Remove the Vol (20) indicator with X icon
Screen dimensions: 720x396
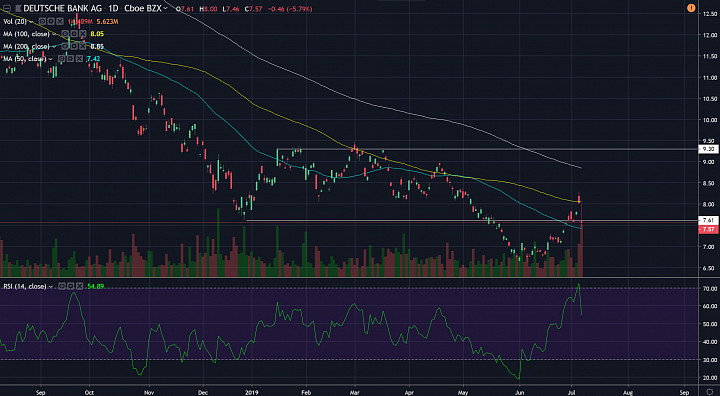[60, 22]
